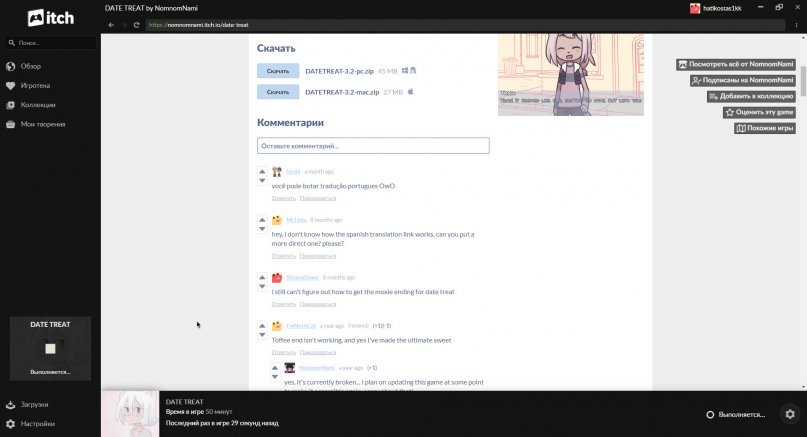This screenshot has height=437, width=807.
Task: Reply to the moxie ending comment
Action: [x=284, y=304]
